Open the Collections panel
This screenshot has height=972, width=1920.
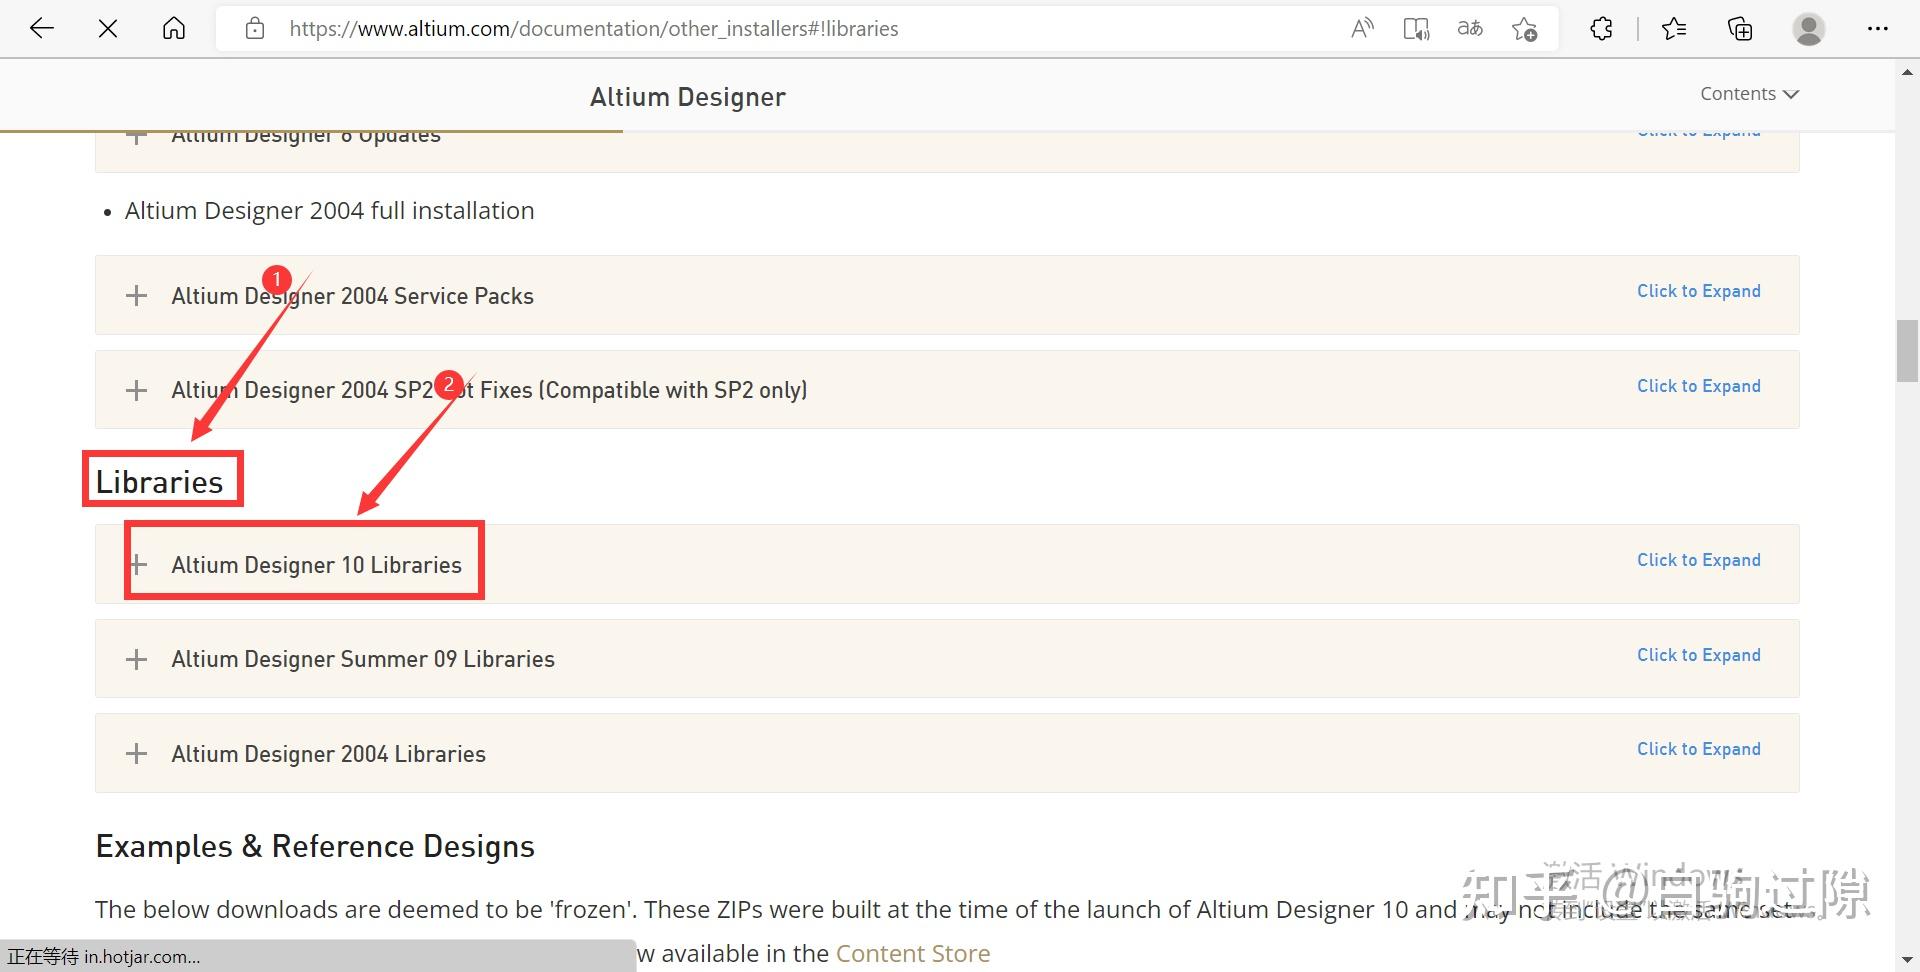[1740, 29]
